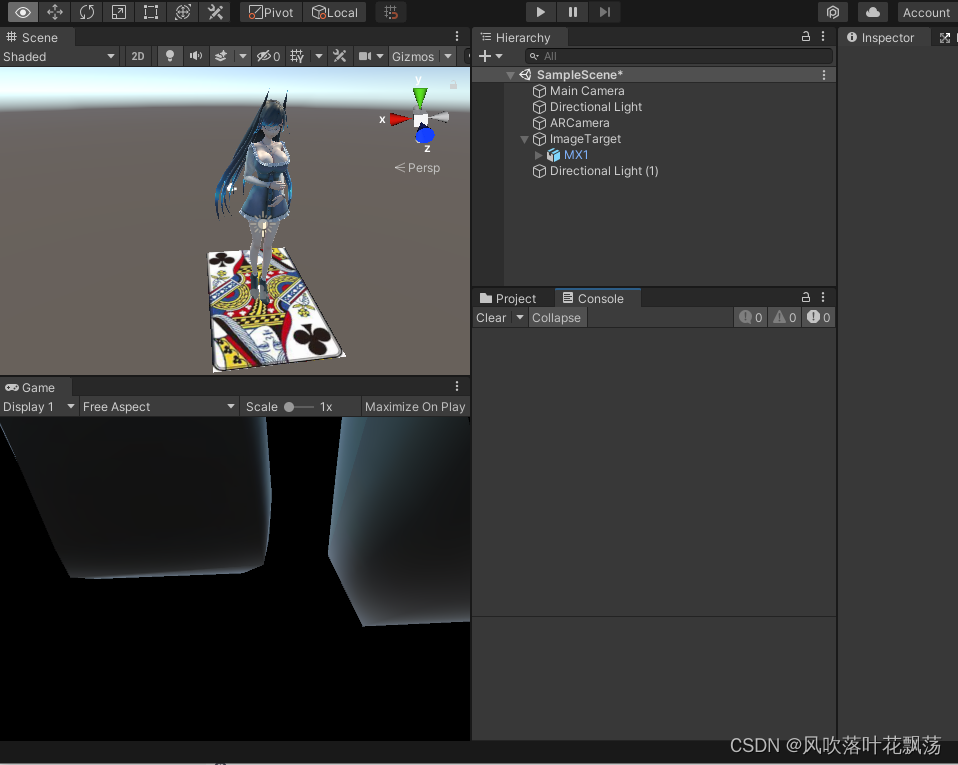Switch handle orientation via the Local toggle
This screenshot has height=765, width=958.
[335, 12]
